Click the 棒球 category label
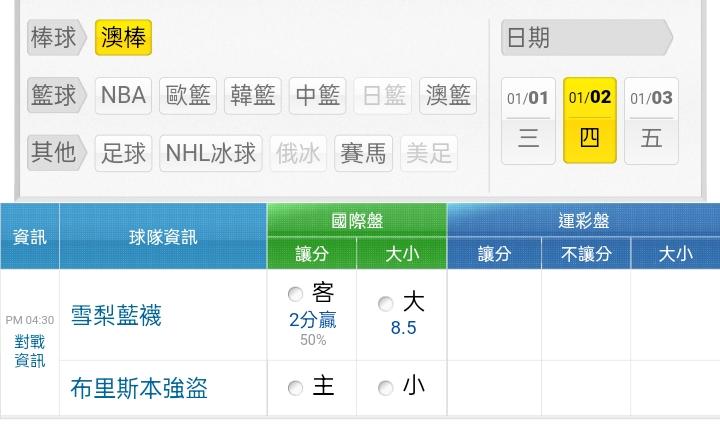720x425 pixels. pyautogui.click(x=56, y=38)
